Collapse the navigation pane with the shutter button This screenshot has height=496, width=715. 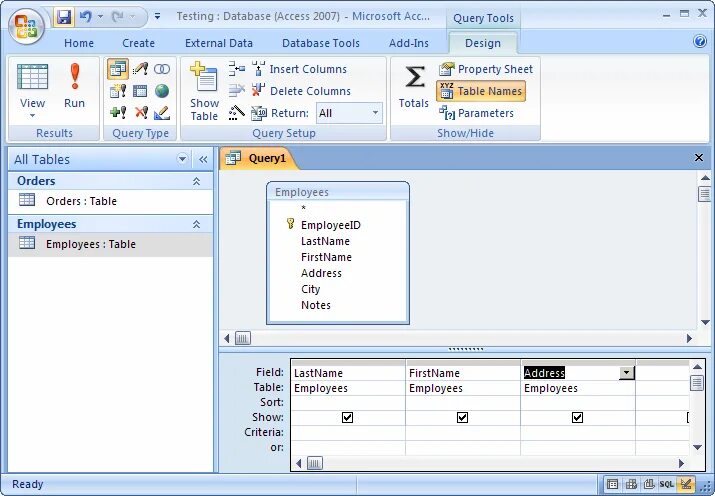[203, 159]
